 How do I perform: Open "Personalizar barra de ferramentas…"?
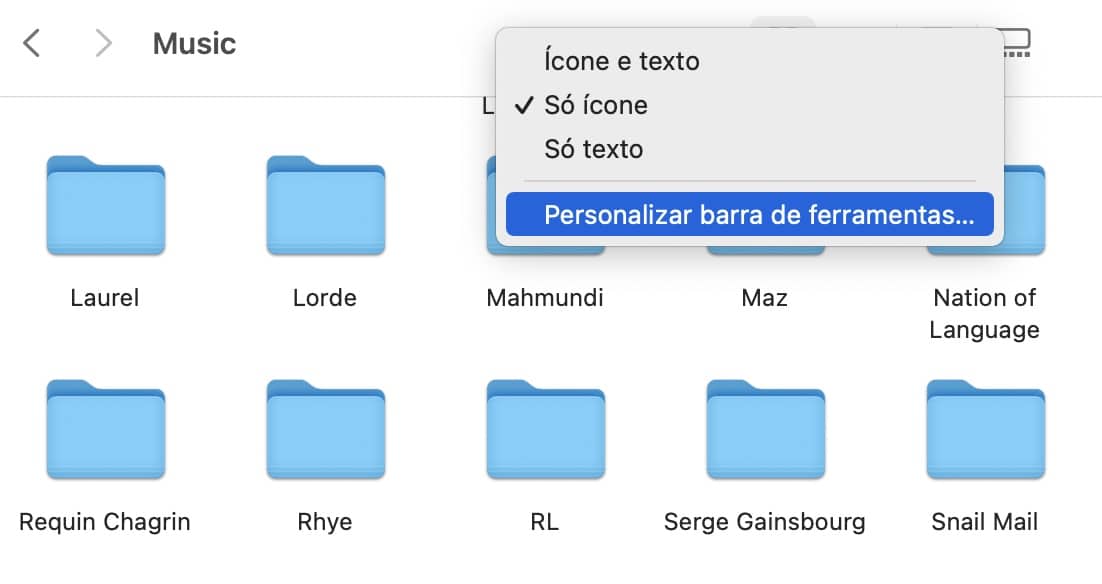(x=758, y=215)
